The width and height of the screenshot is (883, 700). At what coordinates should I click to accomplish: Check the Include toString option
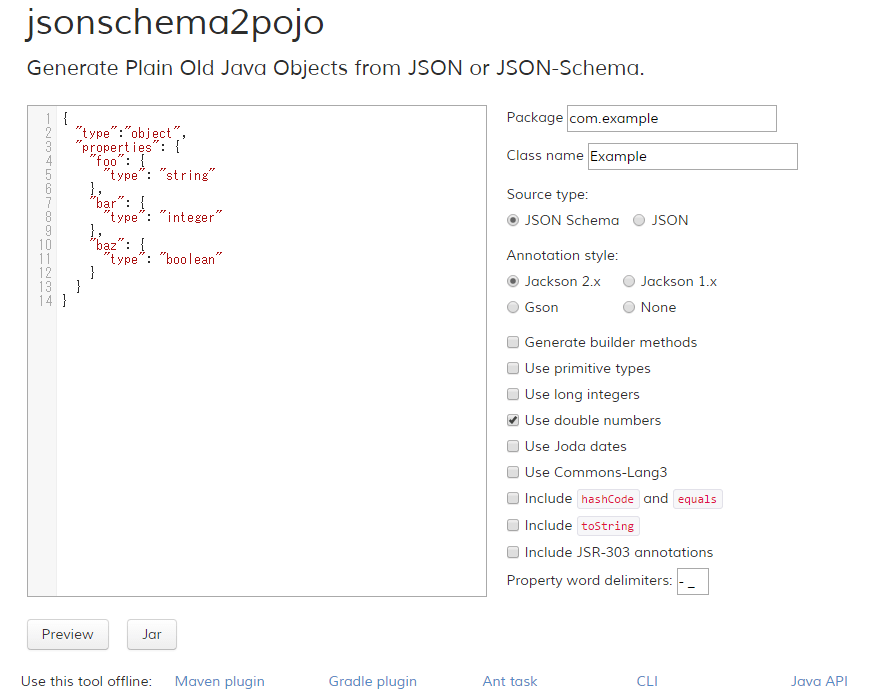point(513,525)
